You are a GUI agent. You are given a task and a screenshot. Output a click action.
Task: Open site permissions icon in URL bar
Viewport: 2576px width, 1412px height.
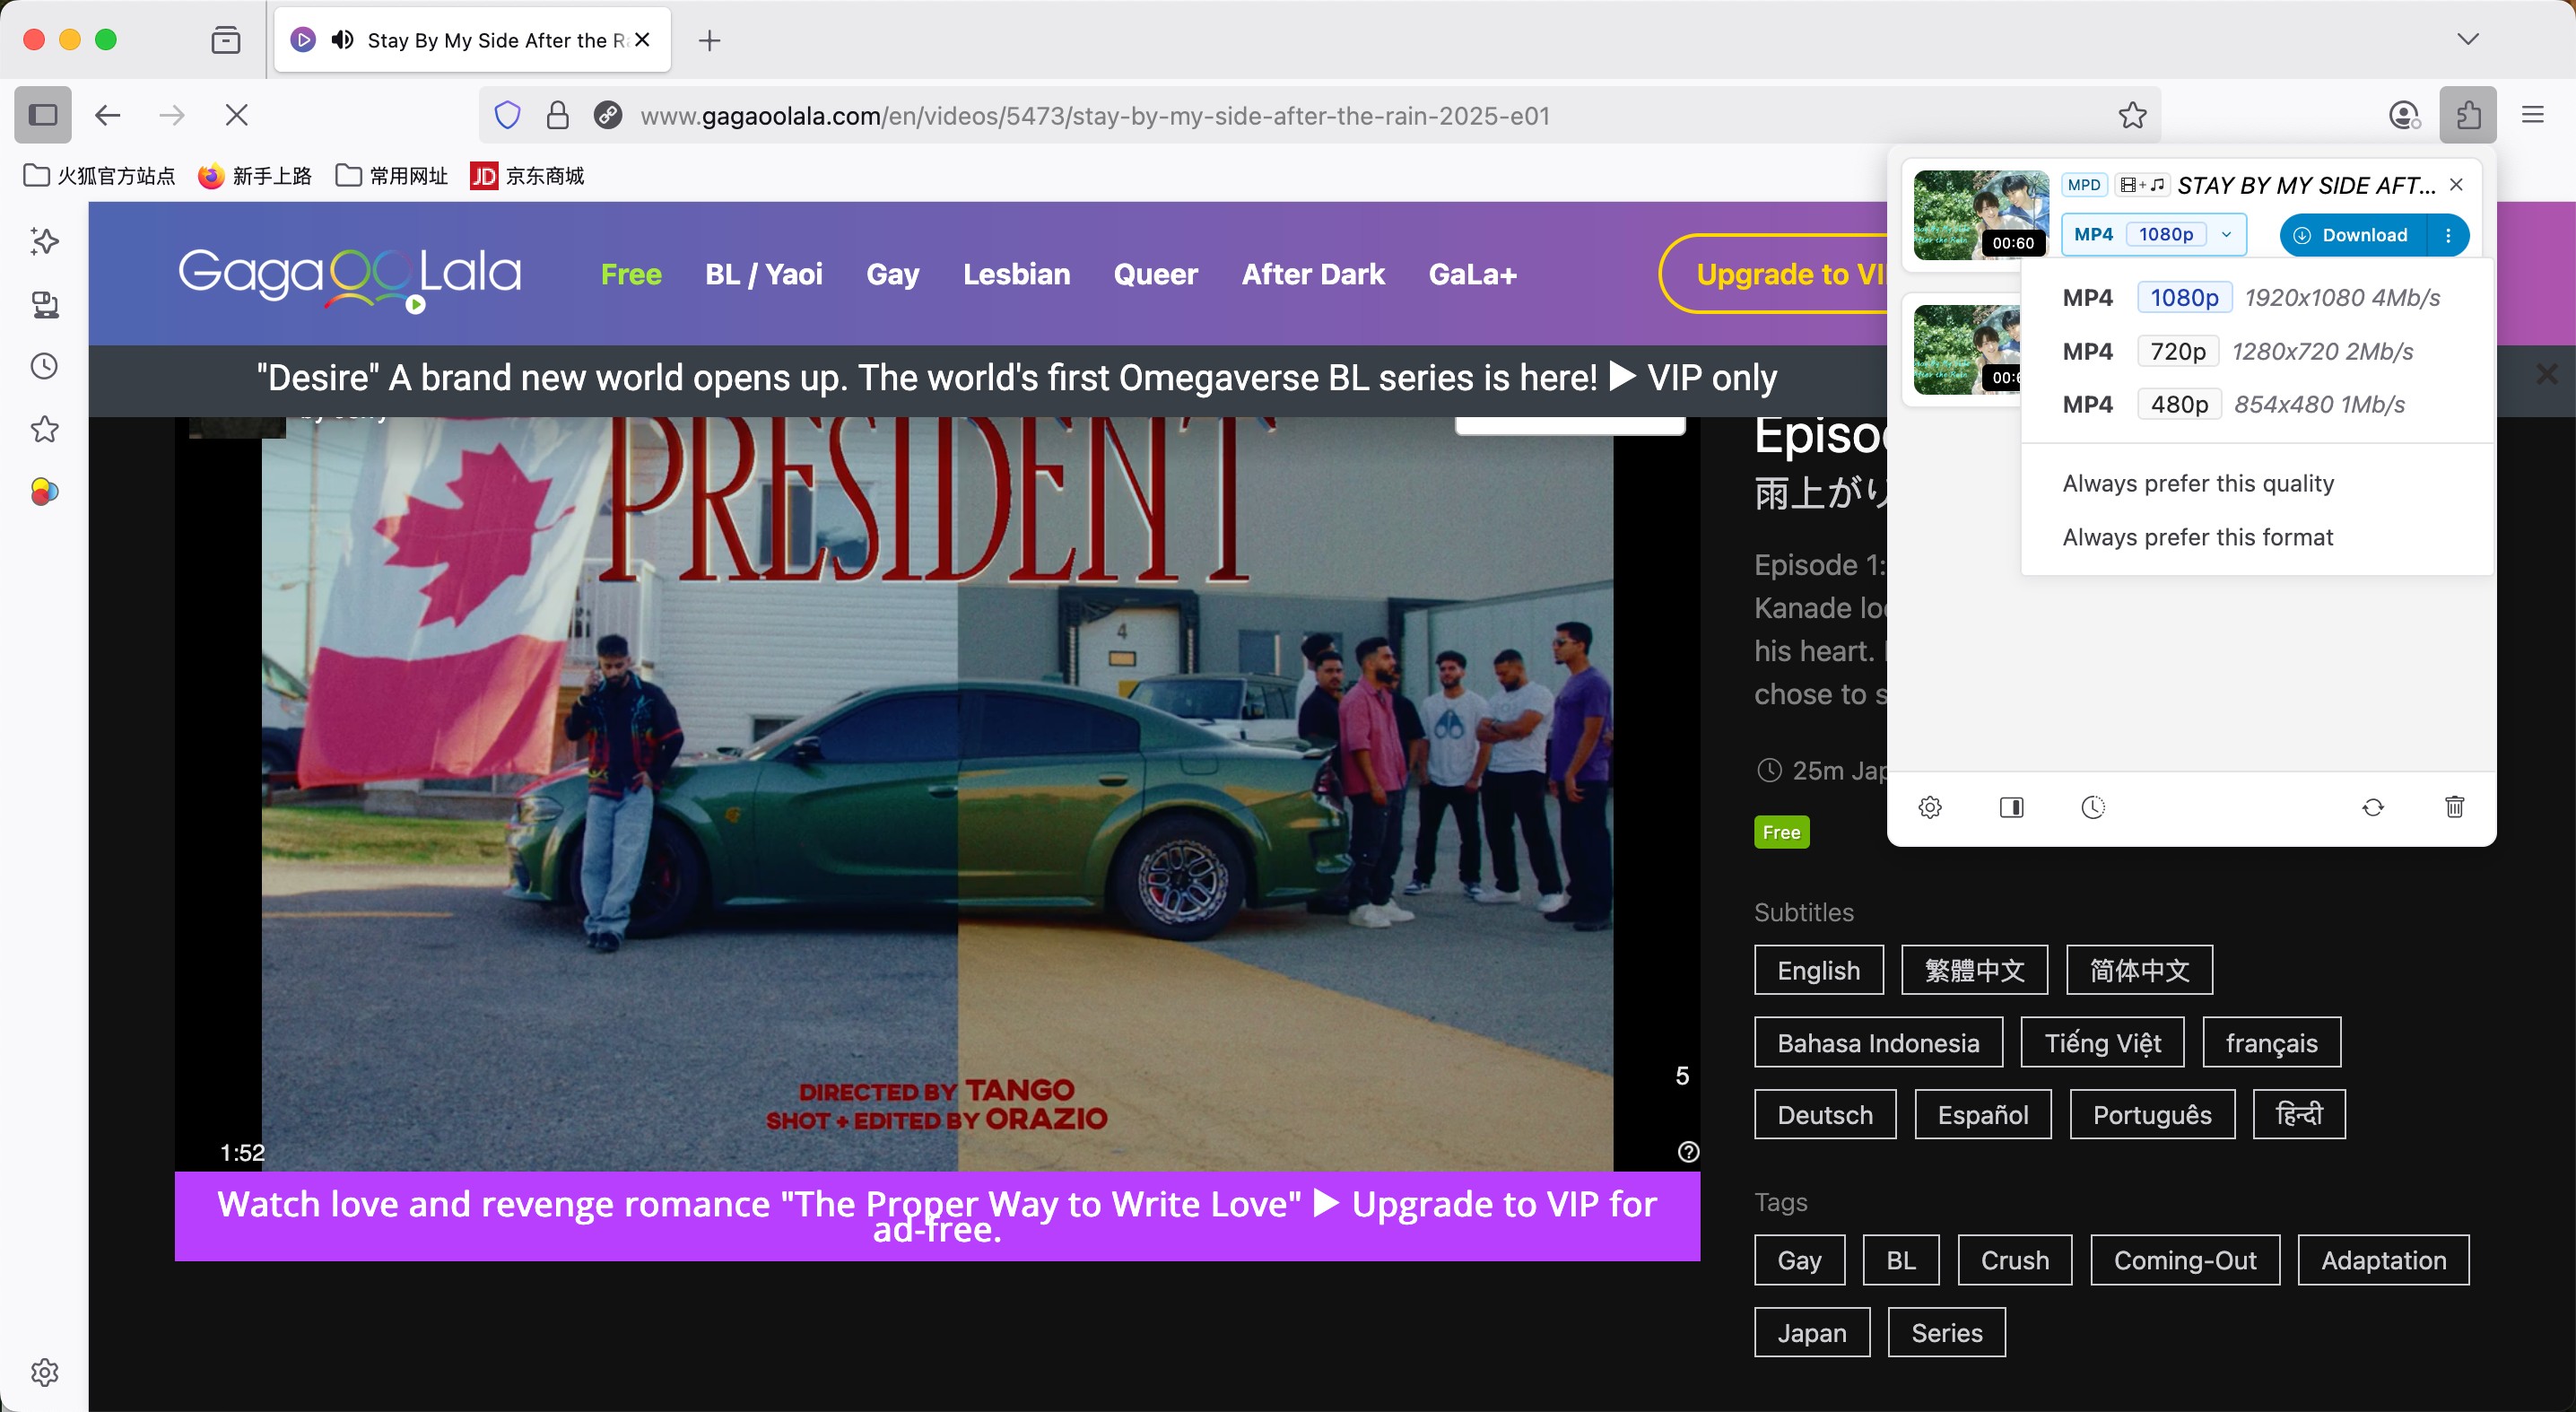[x=608, y=116]
